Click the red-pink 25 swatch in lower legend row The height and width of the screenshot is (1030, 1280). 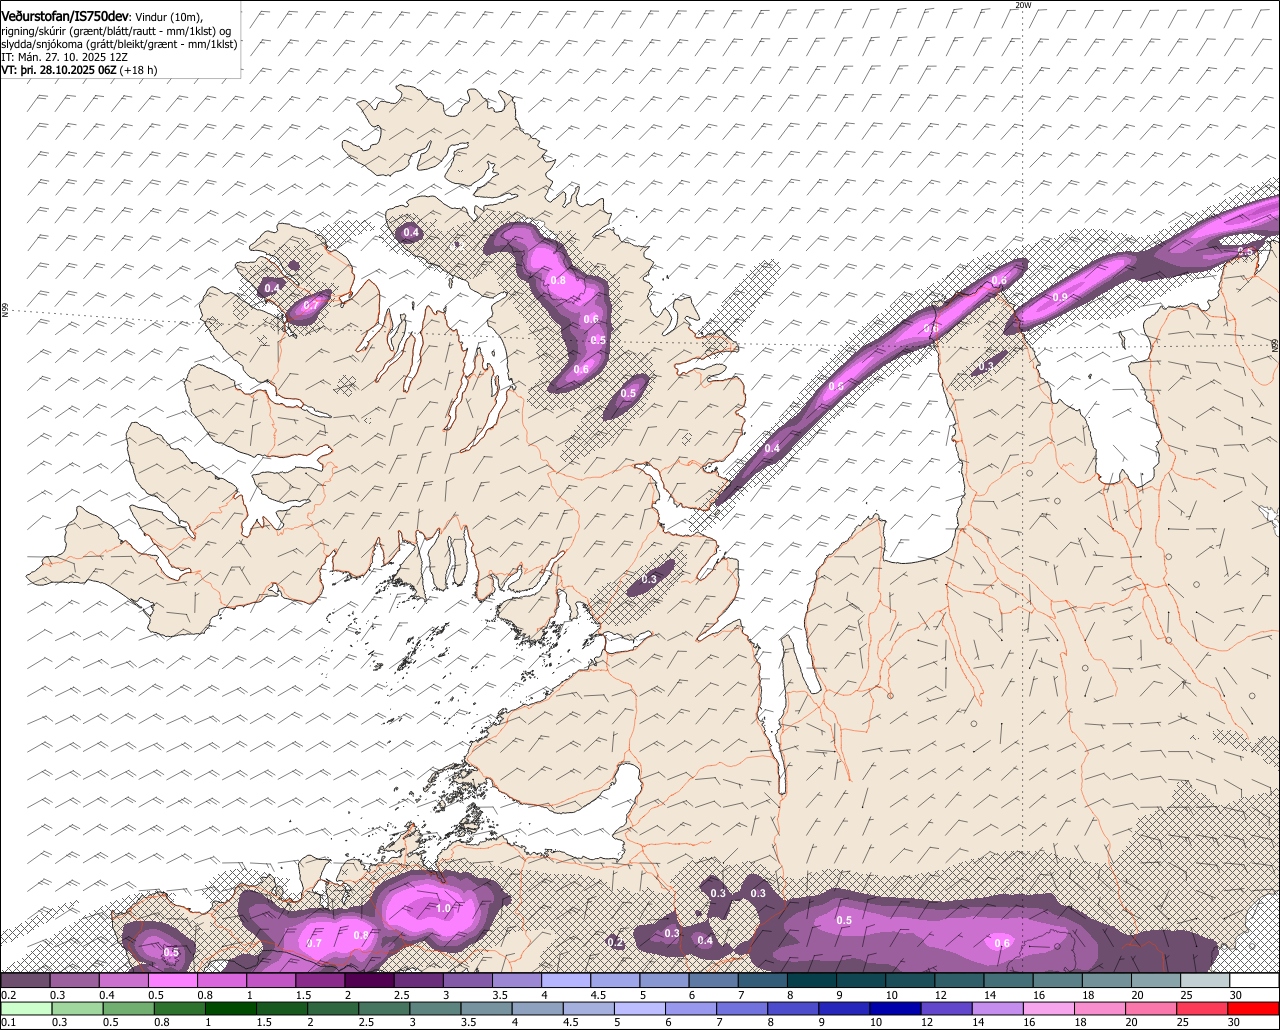(x=1202, y=1008)
